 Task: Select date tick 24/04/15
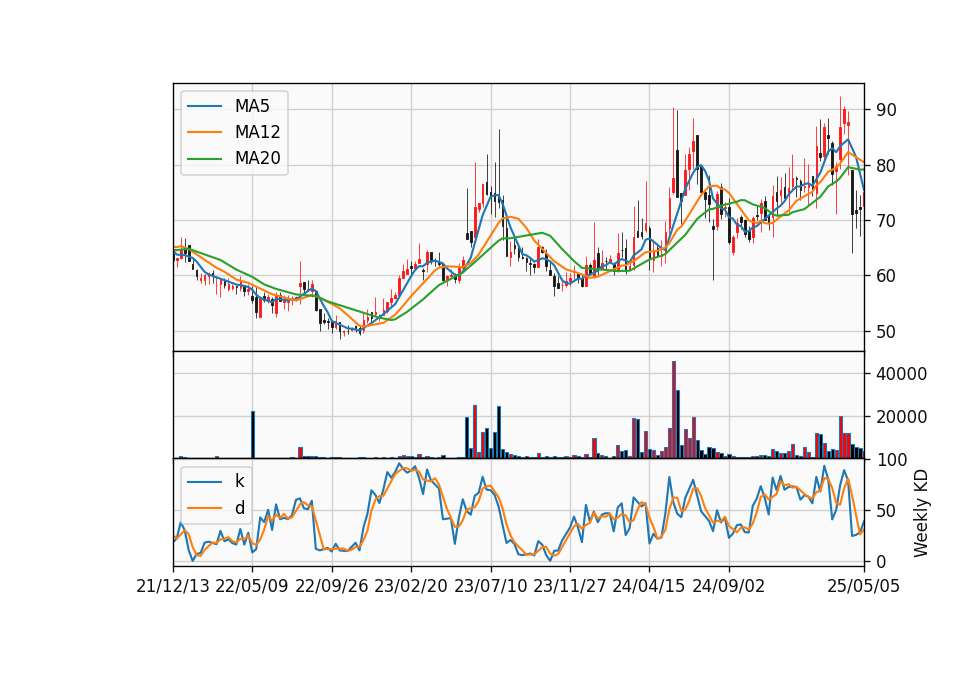coord(649,587)
